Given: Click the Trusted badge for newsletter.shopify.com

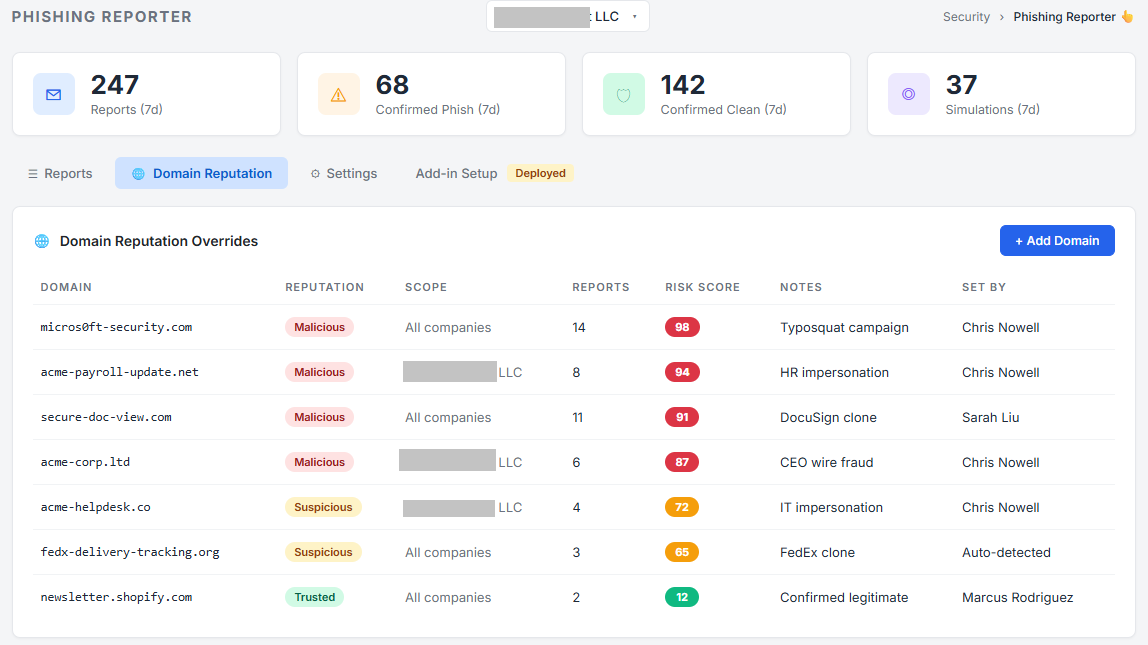Looking at the screenshot, I should [x=314, y=596].
